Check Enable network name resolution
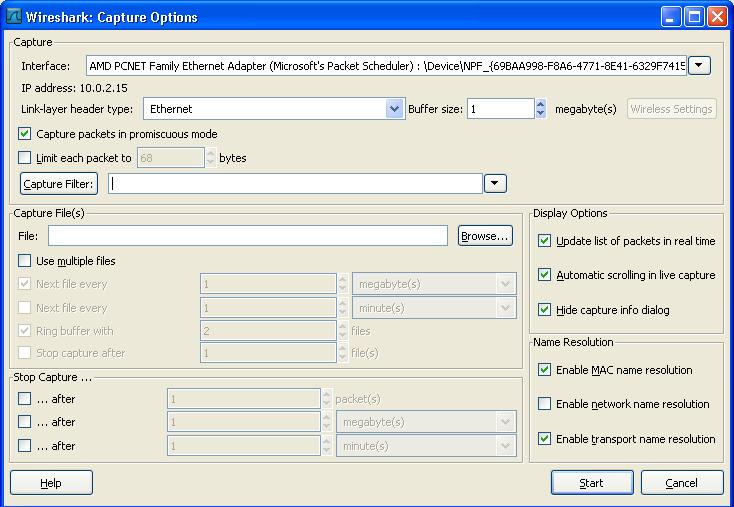This screenshot has height=507, width=734. point(544,404)
